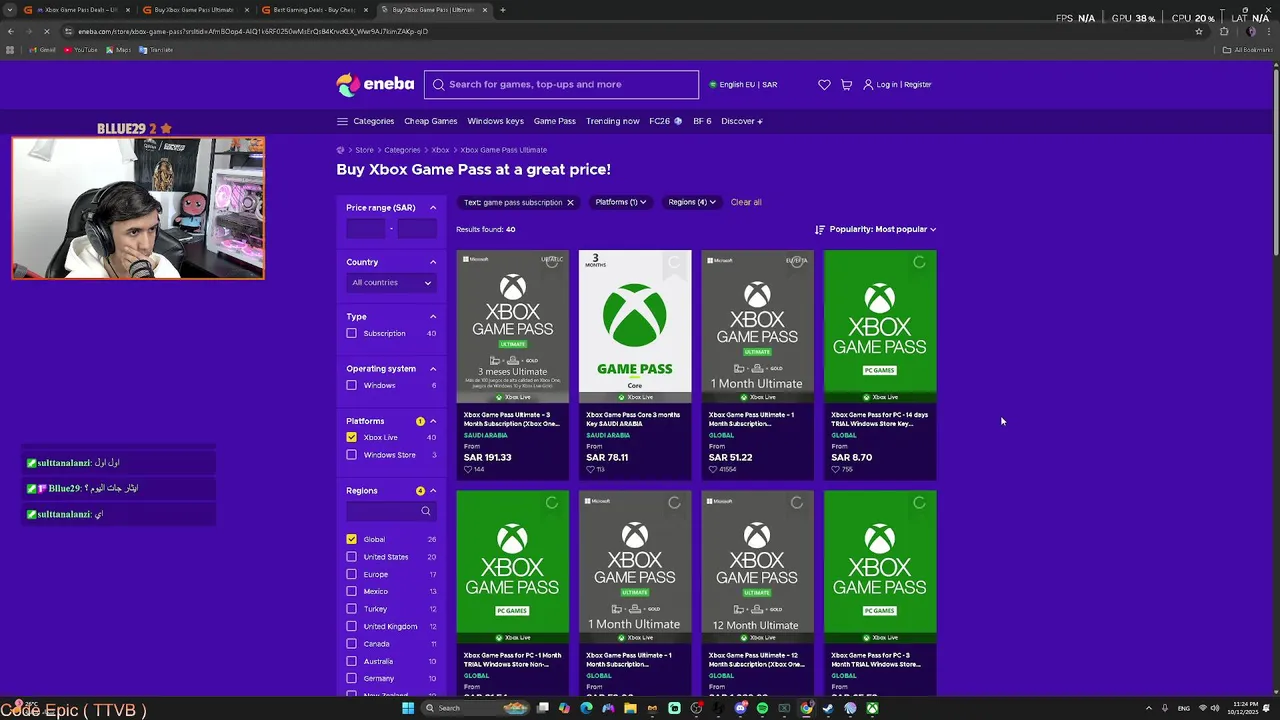Check the Europe region checkbox

[x=351, y=574]
